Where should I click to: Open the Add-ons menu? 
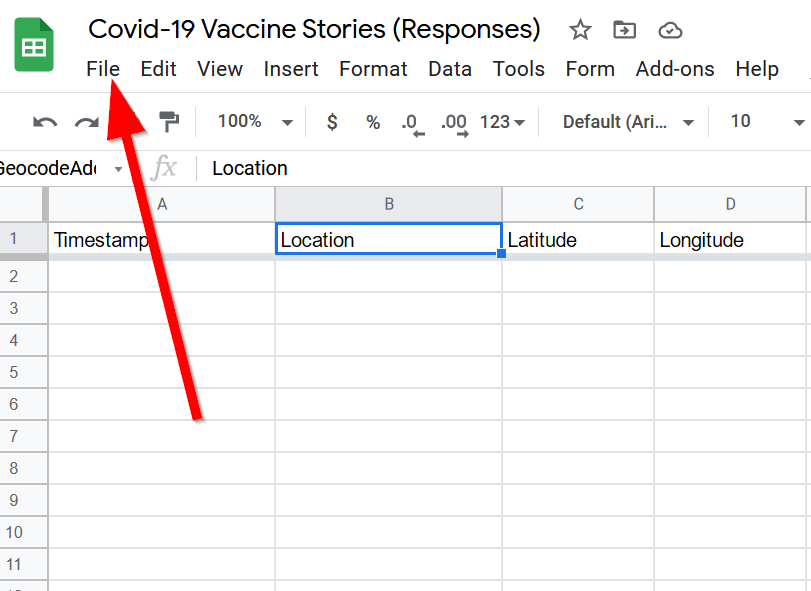[x=675, y=69]
